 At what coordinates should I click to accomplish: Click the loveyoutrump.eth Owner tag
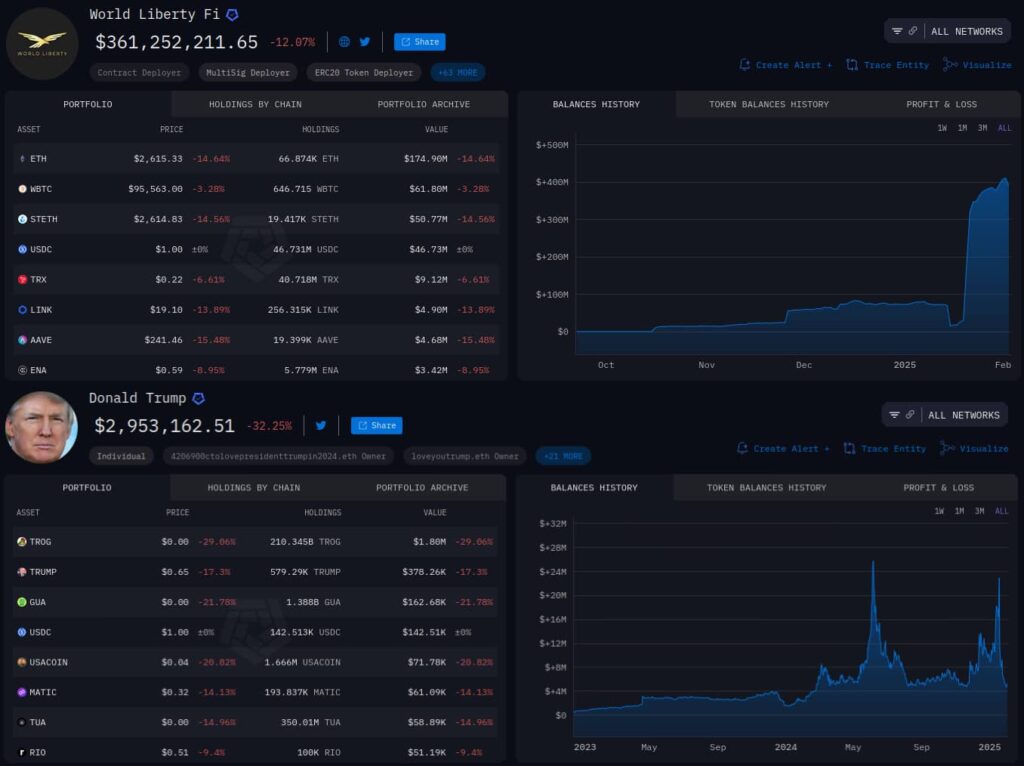[465, 456]
